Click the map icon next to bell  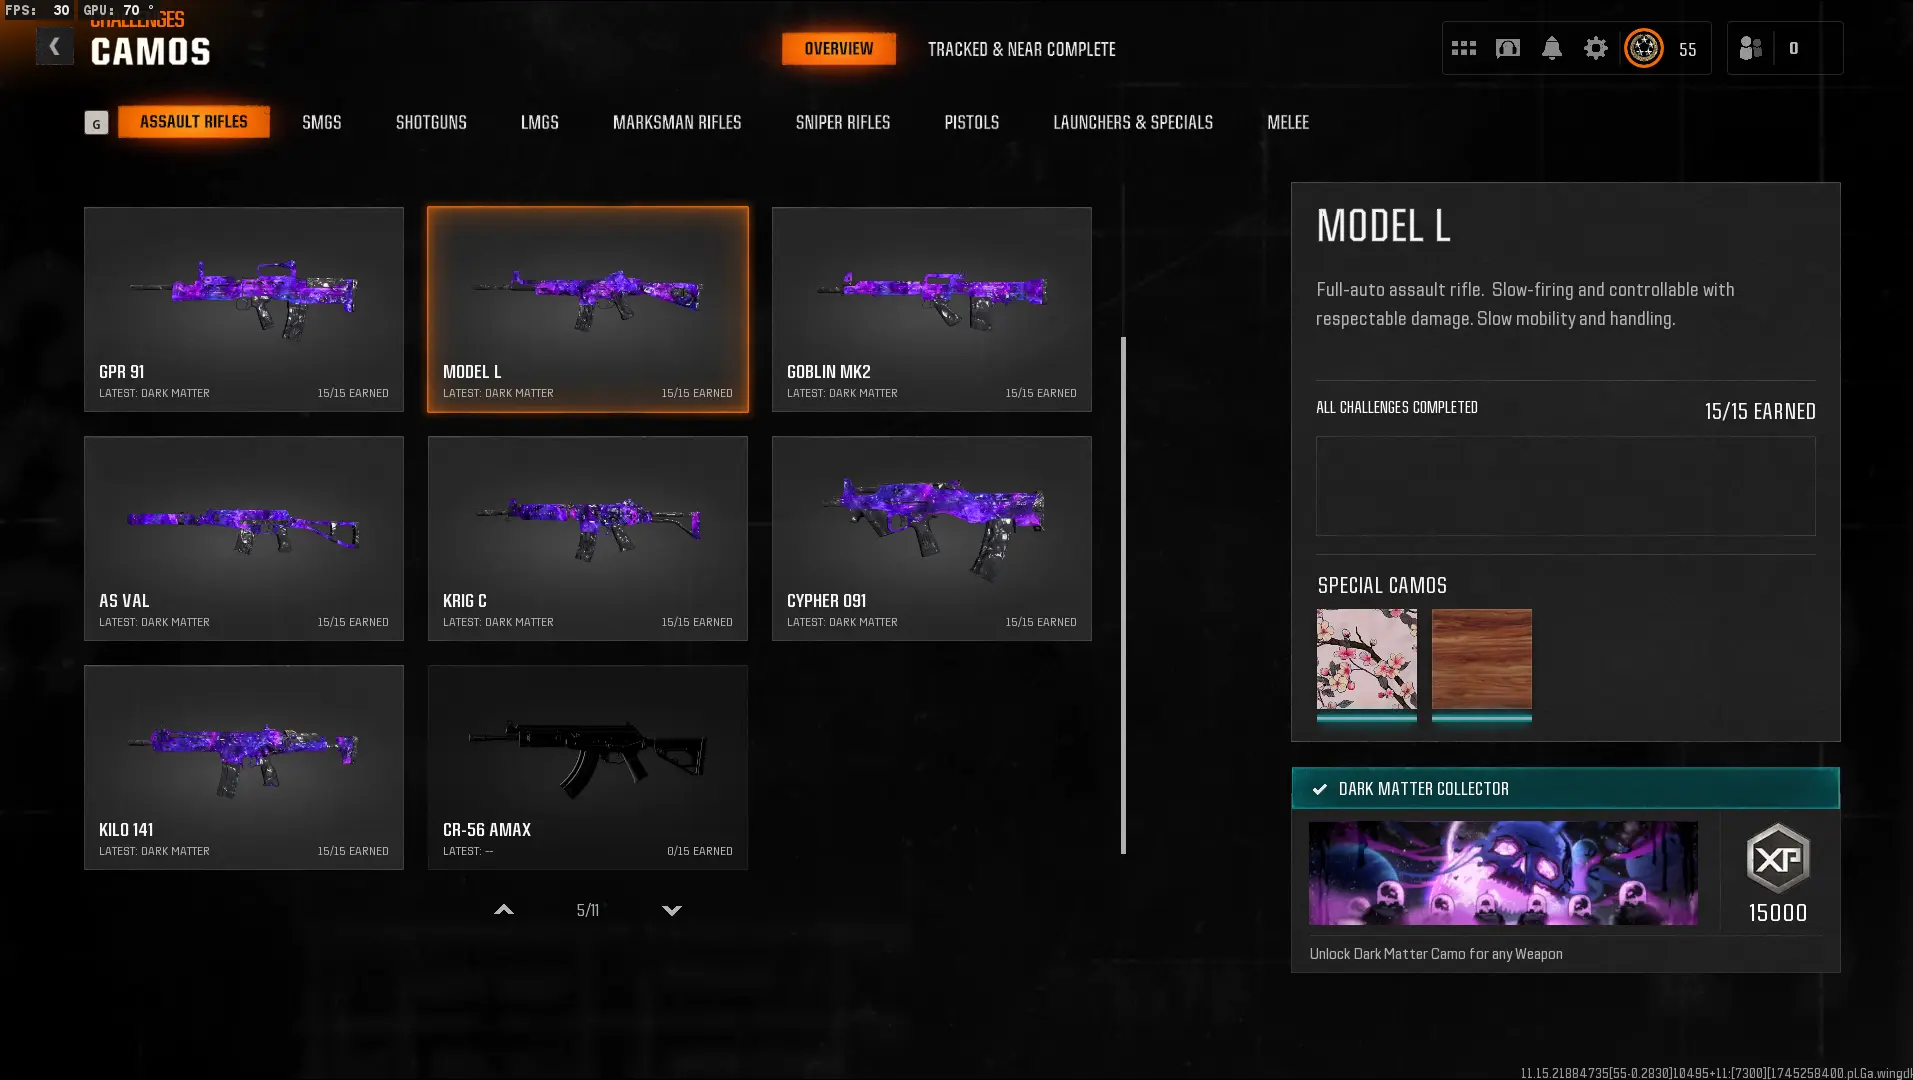1508,48
